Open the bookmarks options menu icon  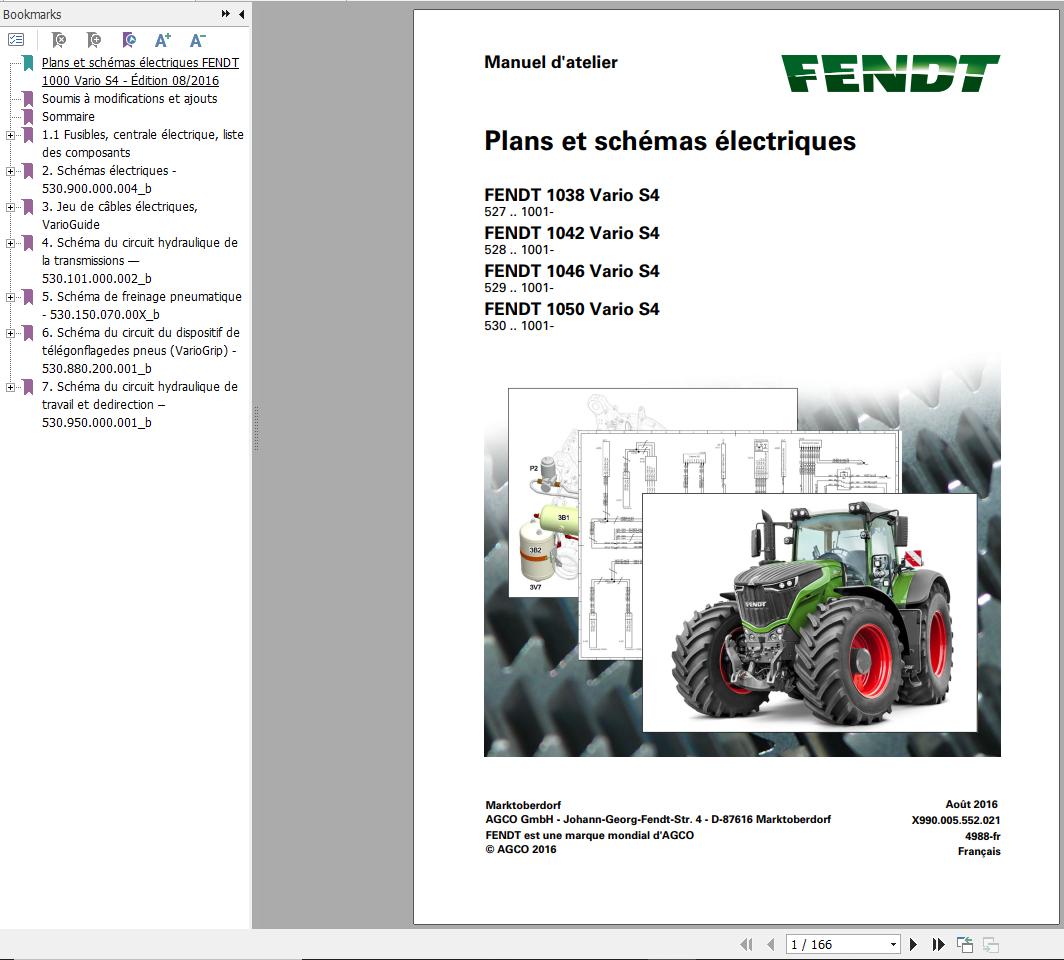click(16, 40)
